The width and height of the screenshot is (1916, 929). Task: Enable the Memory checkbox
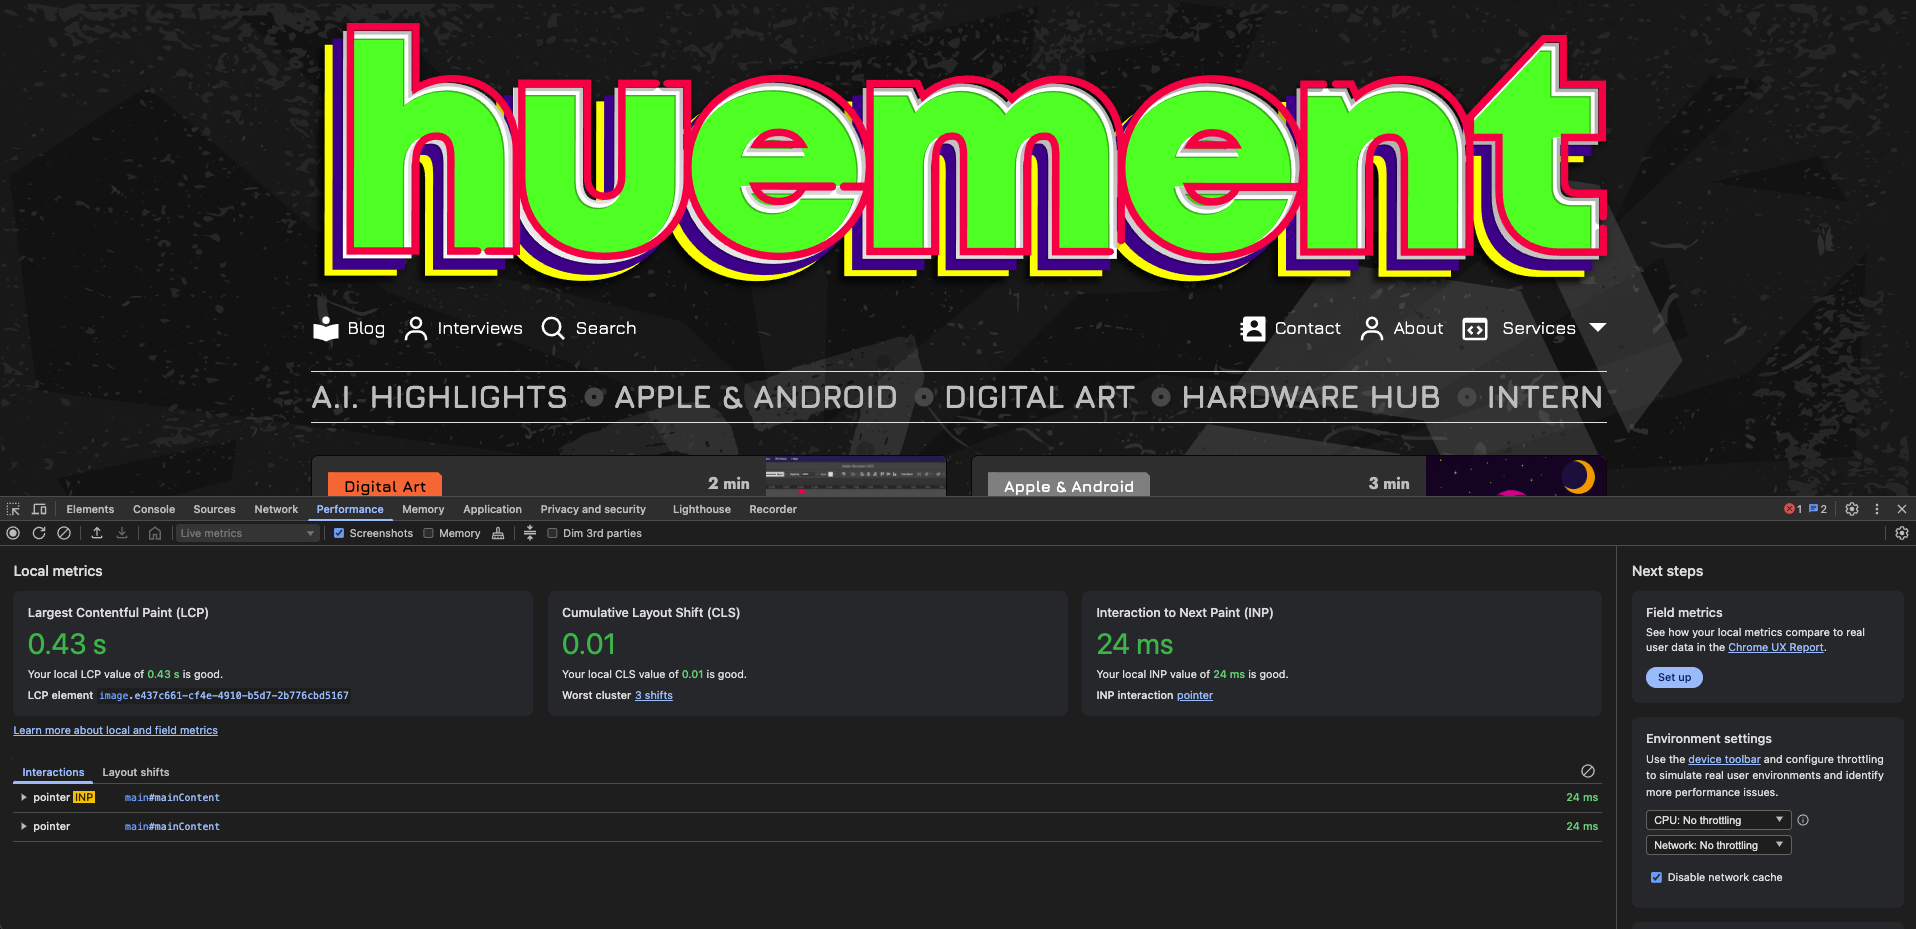tap(429, 533)
